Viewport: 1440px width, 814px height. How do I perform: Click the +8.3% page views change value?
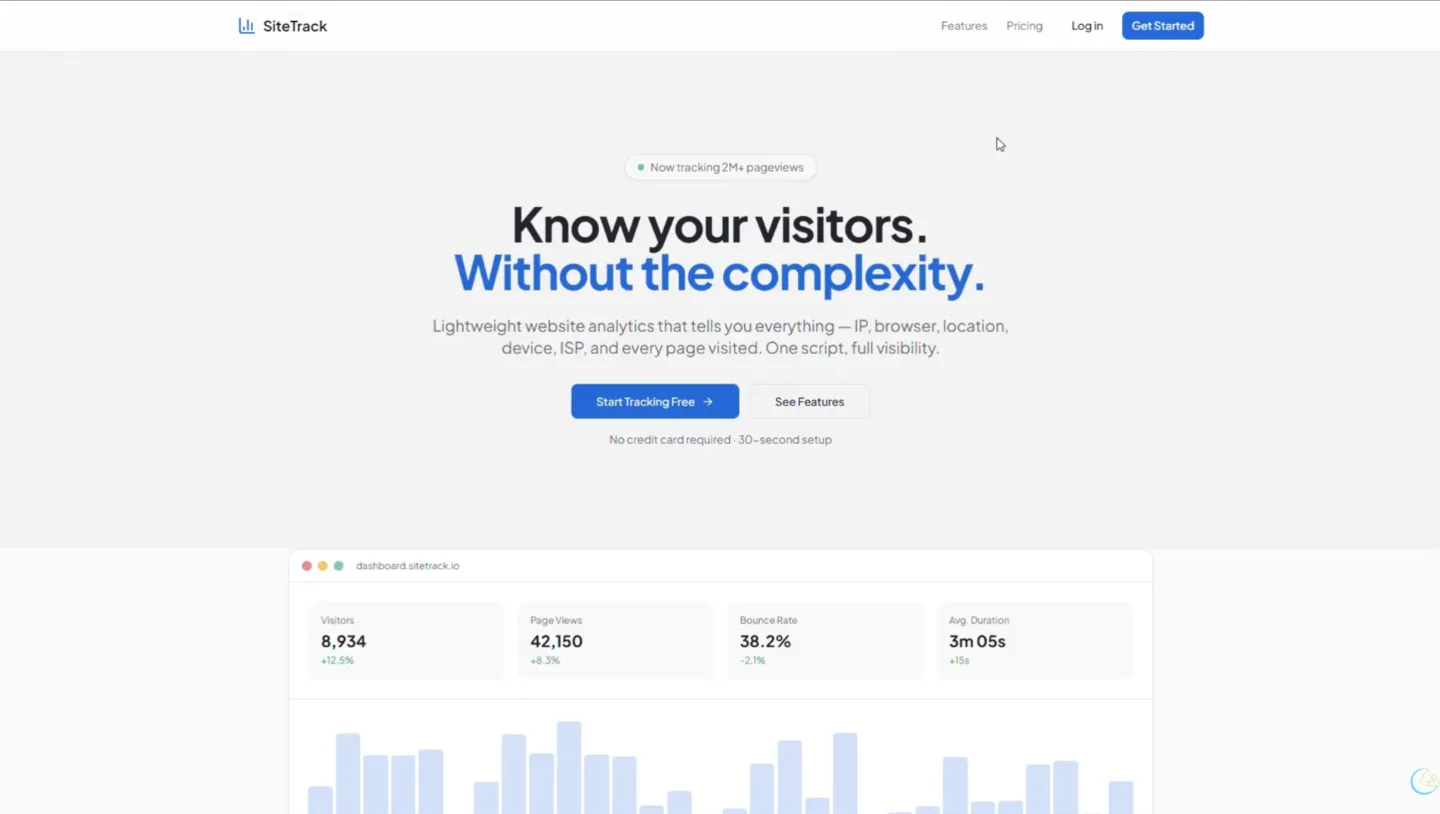pos(545,661)
